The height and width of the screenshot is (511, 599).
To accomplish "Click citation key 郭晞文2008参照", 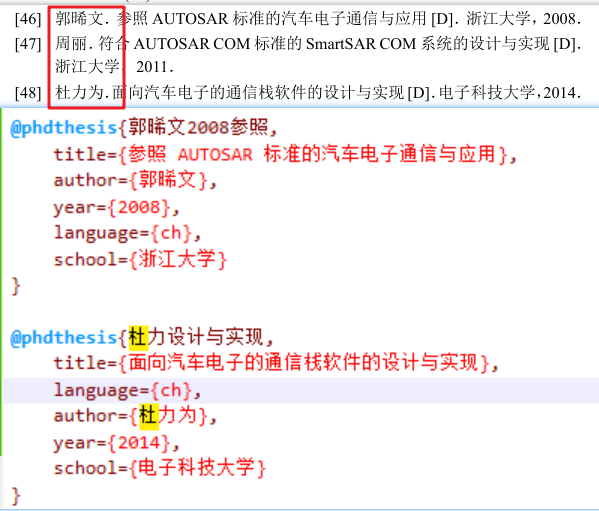I will click(198, 127).
